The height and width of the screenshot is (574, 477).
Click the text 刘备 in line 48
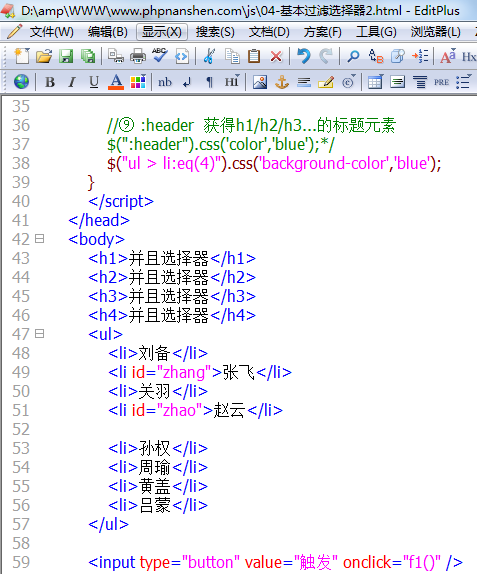coord(154,353)
